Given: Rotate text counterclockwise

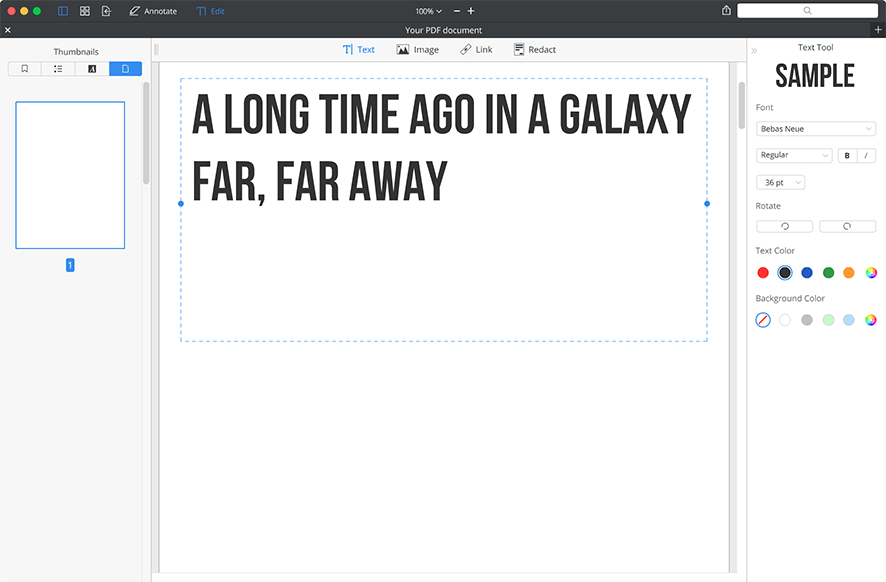Looking at the screenshot, I should coord(784,227).
